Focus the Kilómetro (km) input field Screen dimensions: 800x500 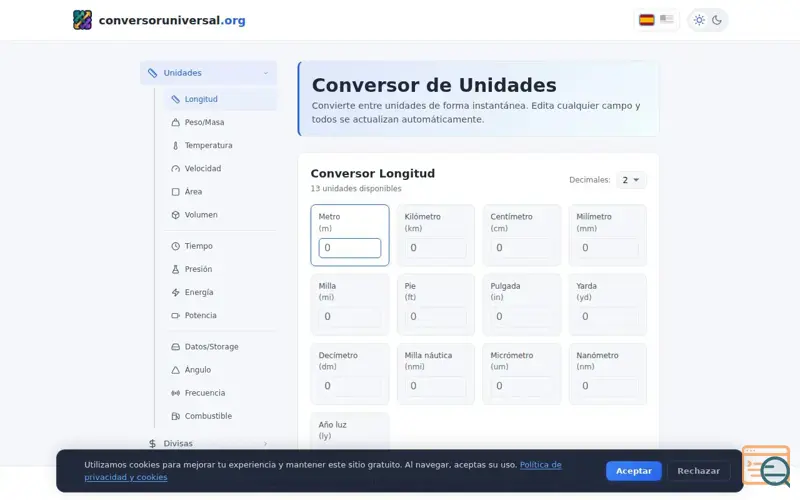click(x=436, y=248)
